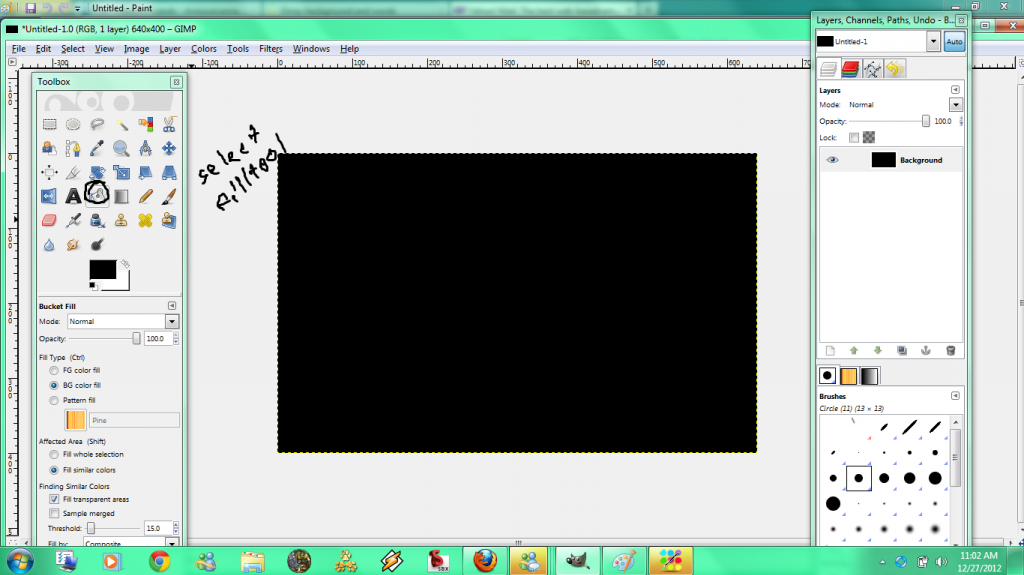Select the Pencil tool

[x=145, y=196]
